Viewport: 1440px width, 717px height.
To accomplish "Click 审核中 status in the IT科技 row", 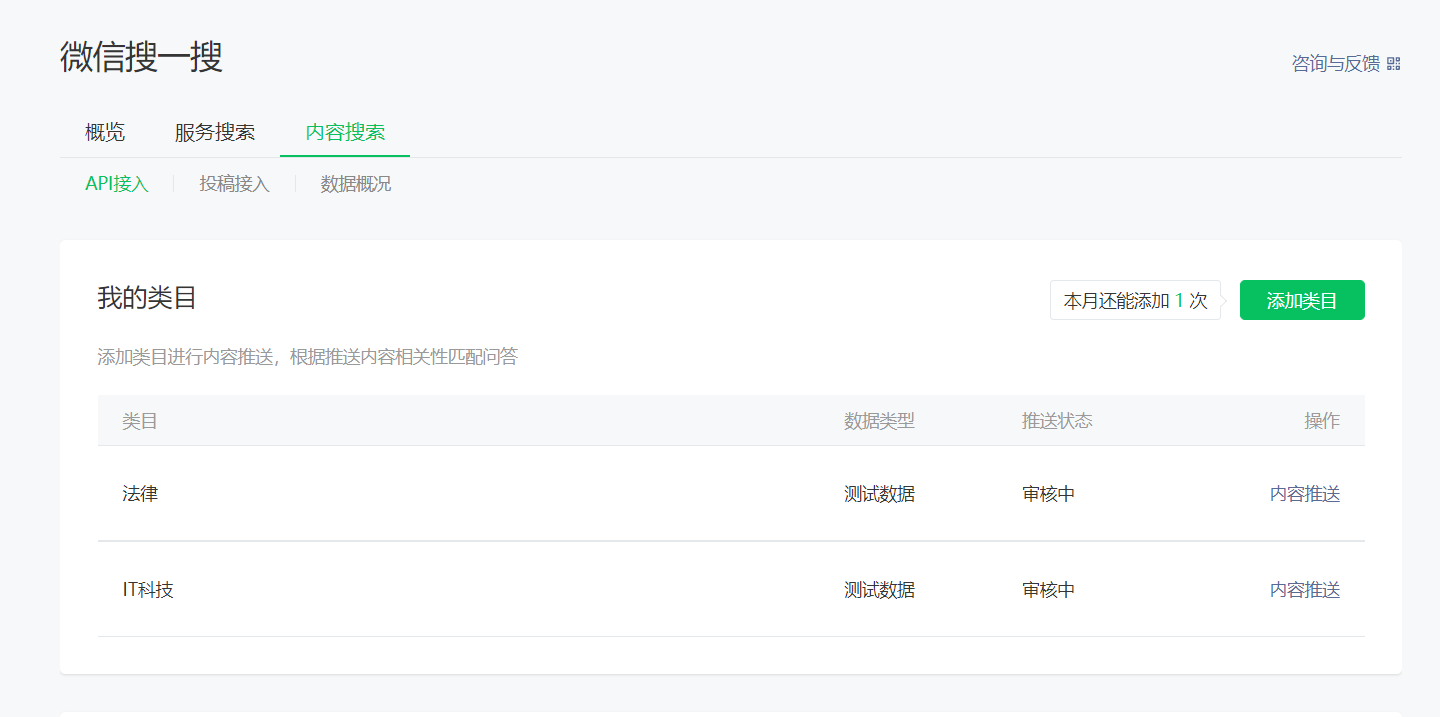I will pyautogui.click(x=1048, y=589).
